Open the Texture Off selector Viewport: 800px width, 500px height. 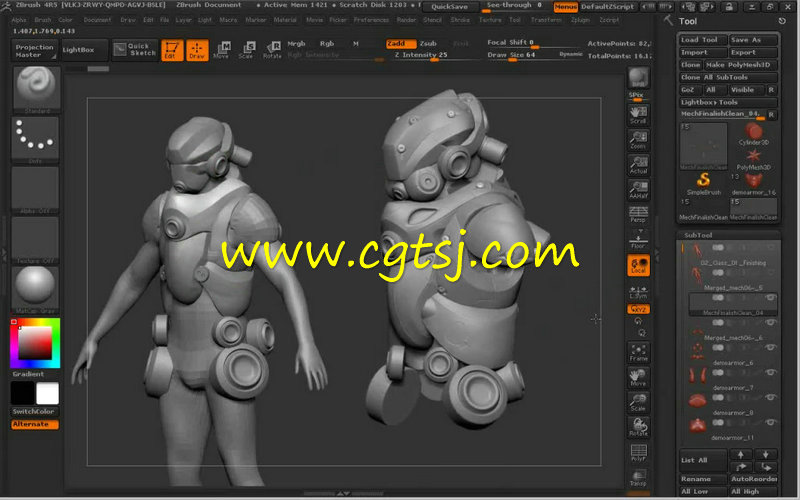click(x=35, y=240)
